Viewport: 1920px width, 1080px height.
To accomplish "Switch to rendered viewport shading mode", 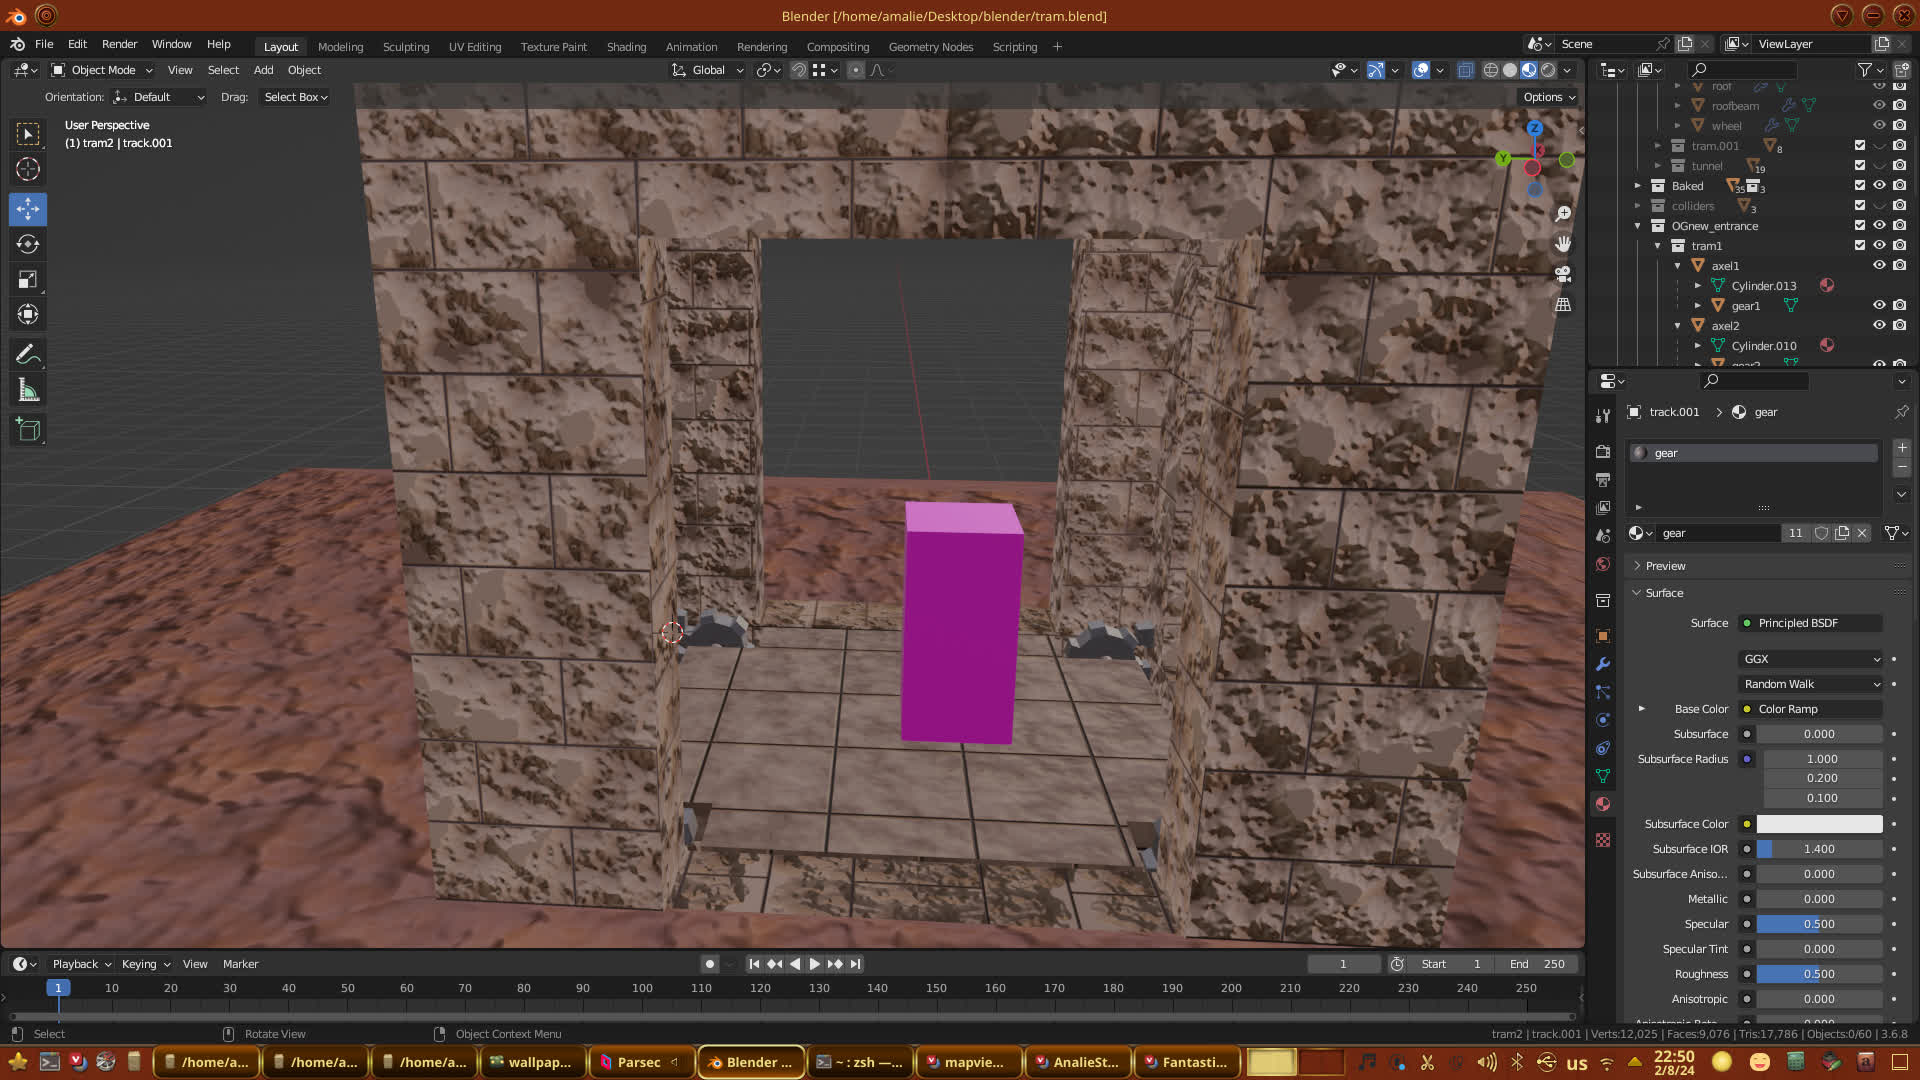I will (1548, 70).
